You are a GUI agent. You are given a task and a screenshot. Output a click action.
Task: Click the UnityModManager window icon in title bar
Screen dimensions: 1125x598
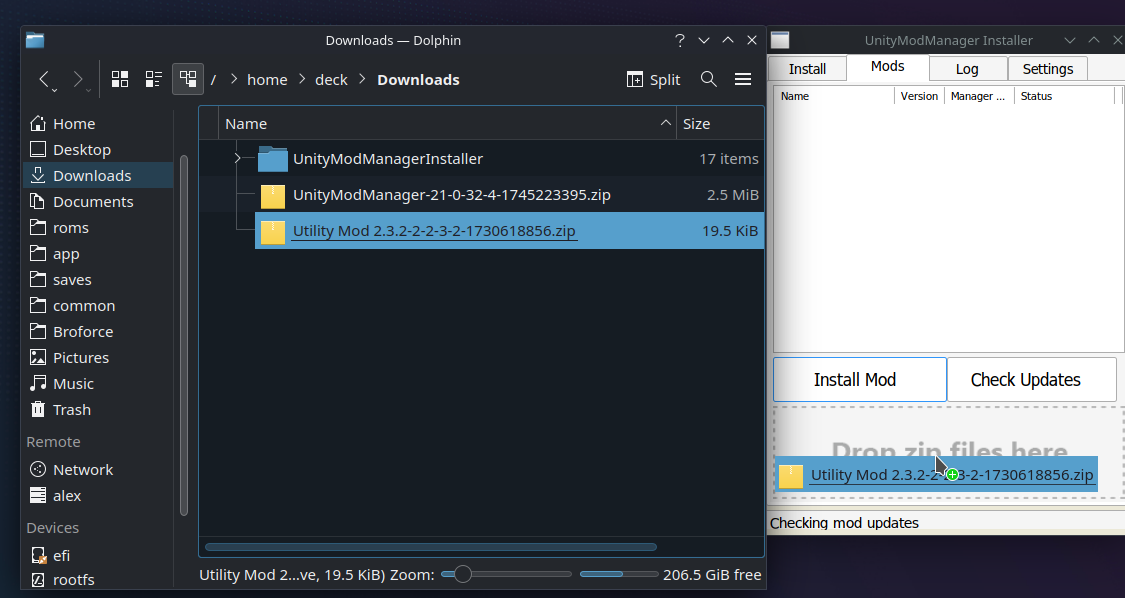pos(780,40)
